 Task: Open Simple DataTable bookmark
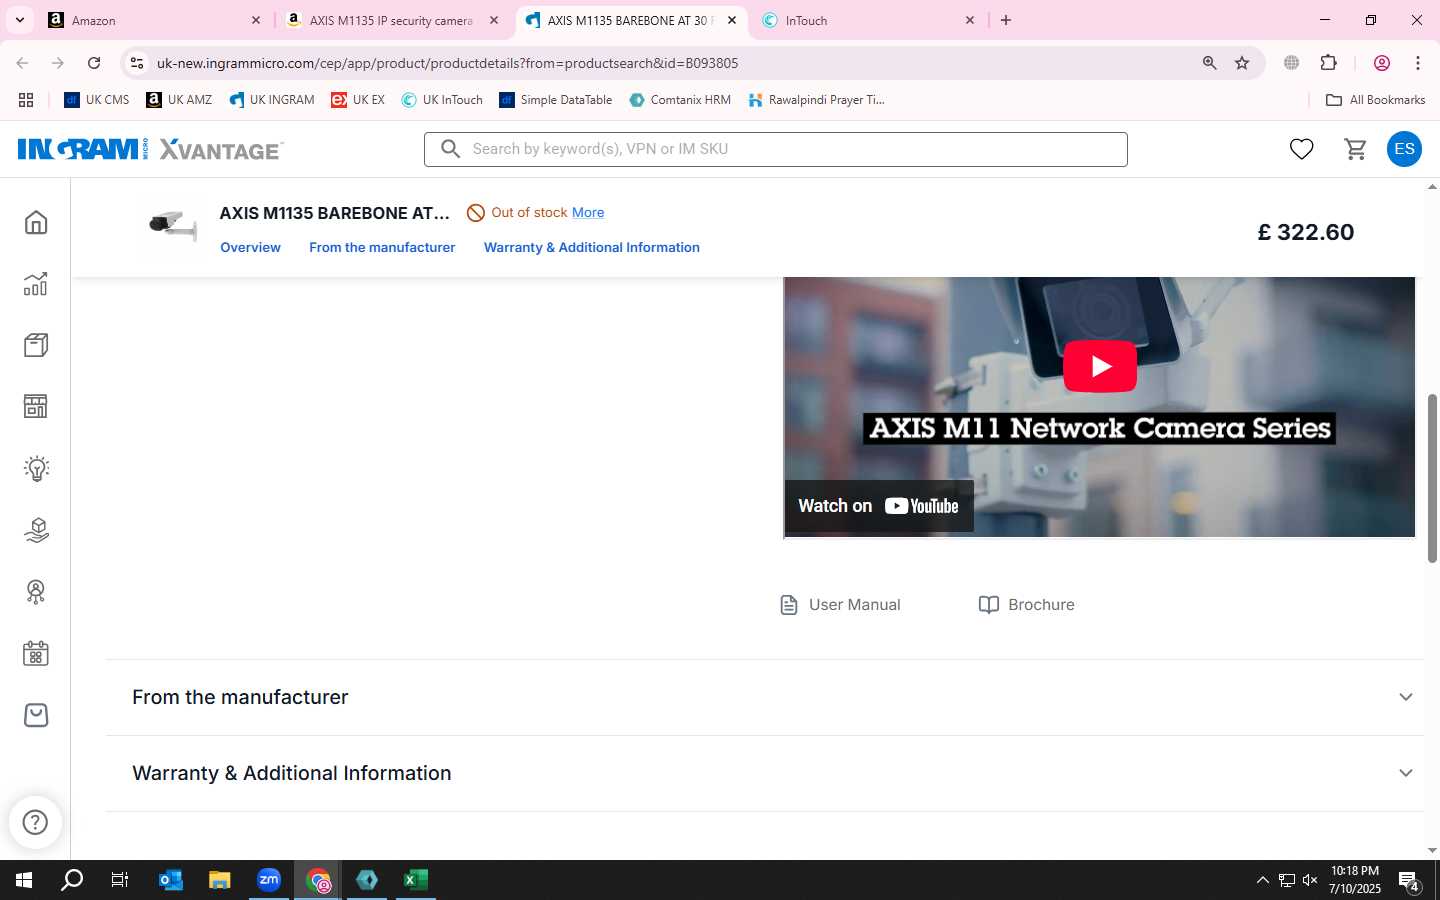tap(556, 100)
